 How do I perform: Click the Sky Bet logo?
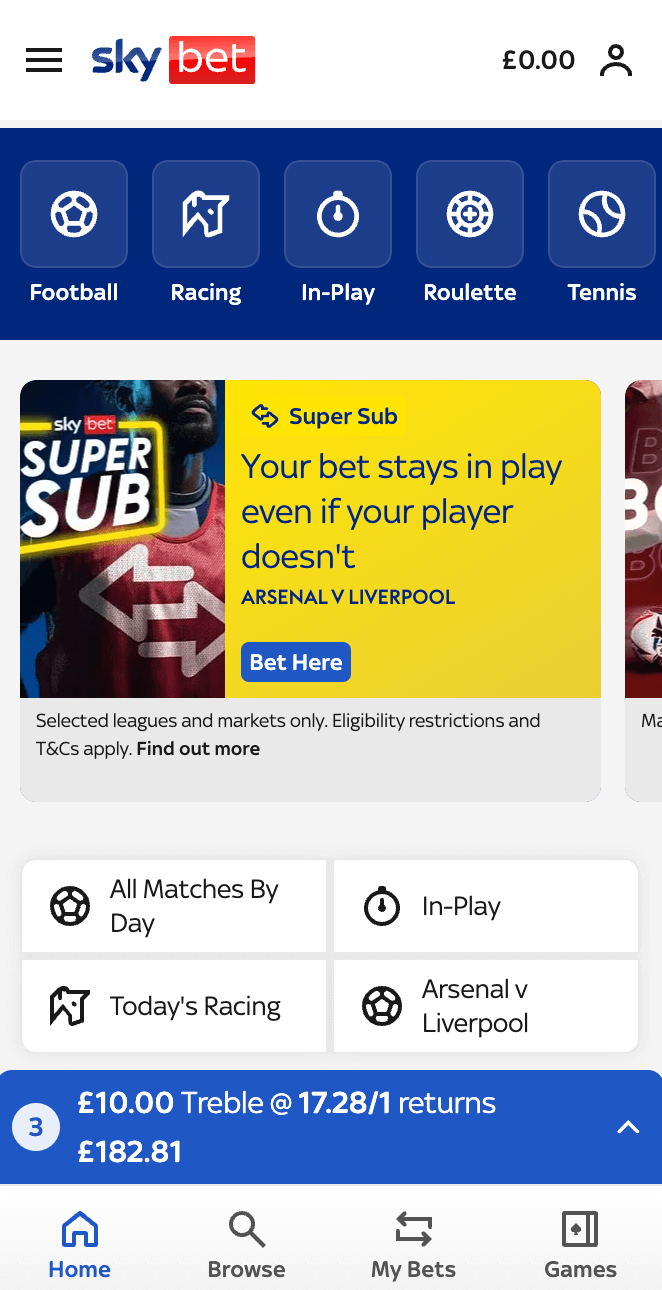point(173,60)
